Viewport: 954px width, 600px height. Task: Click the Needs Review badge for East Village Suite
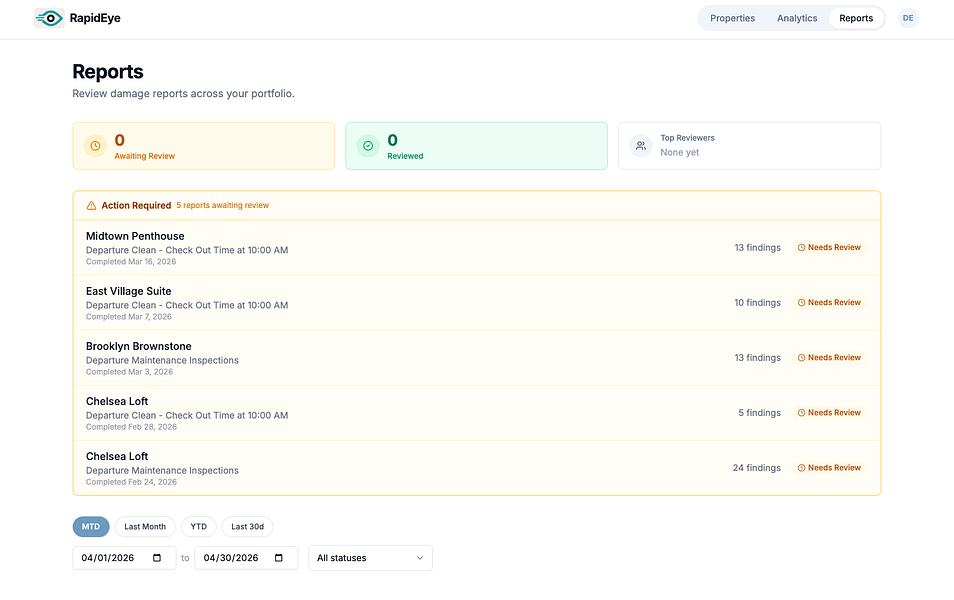coord(829,302)
